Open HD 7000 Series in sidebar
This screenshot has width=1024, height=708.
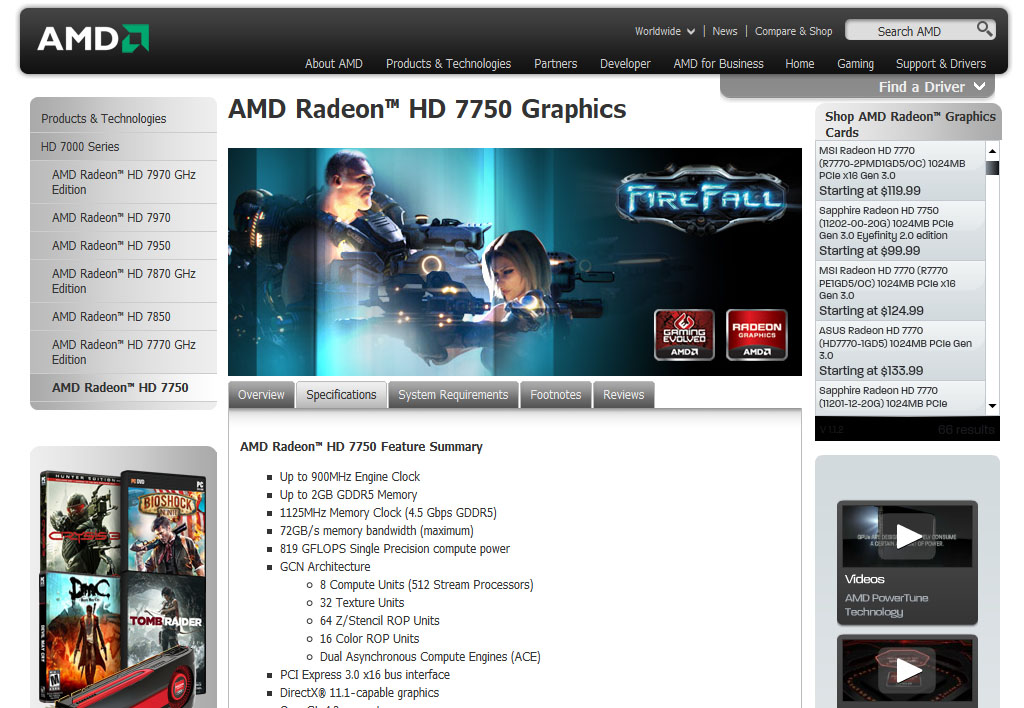coord(80,146)
